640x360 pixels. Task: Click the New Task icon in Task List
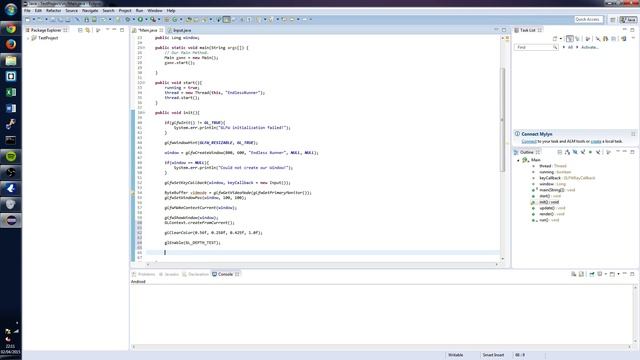(x=555, y=39)
